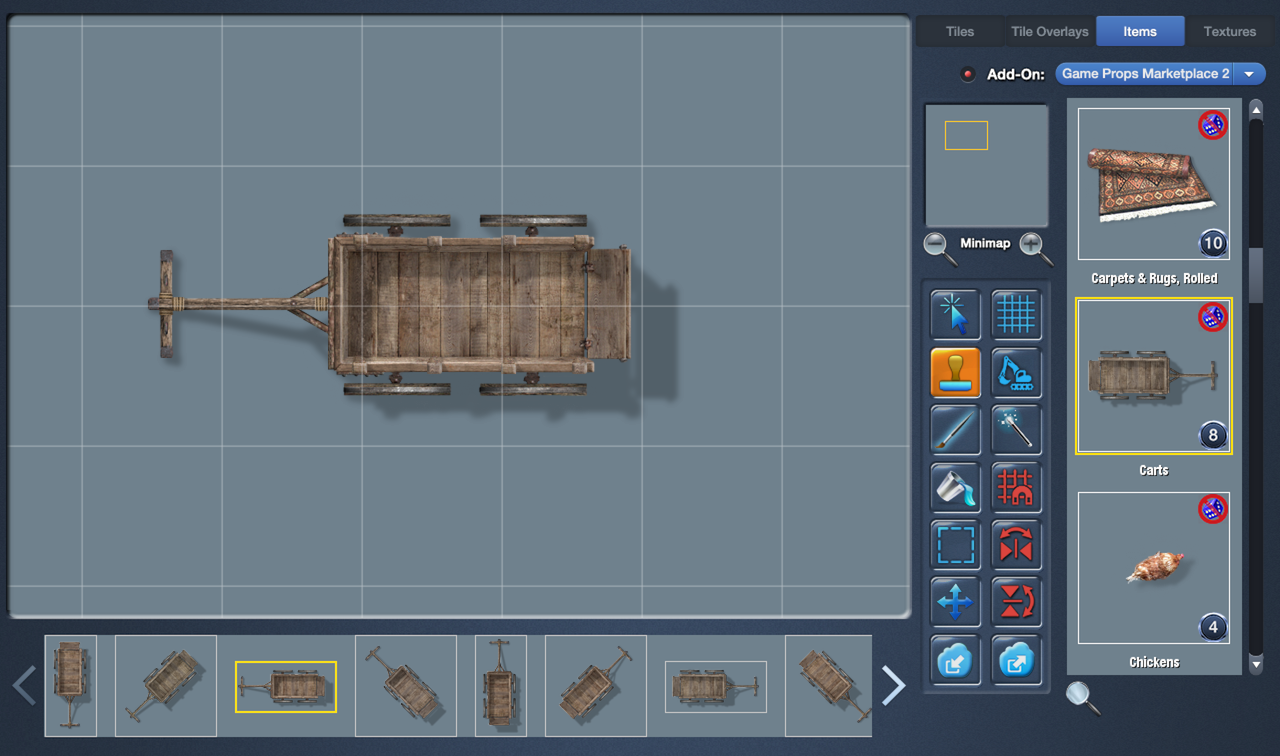
Task: Click the item list scroll down arrow
Action: 1256,664
